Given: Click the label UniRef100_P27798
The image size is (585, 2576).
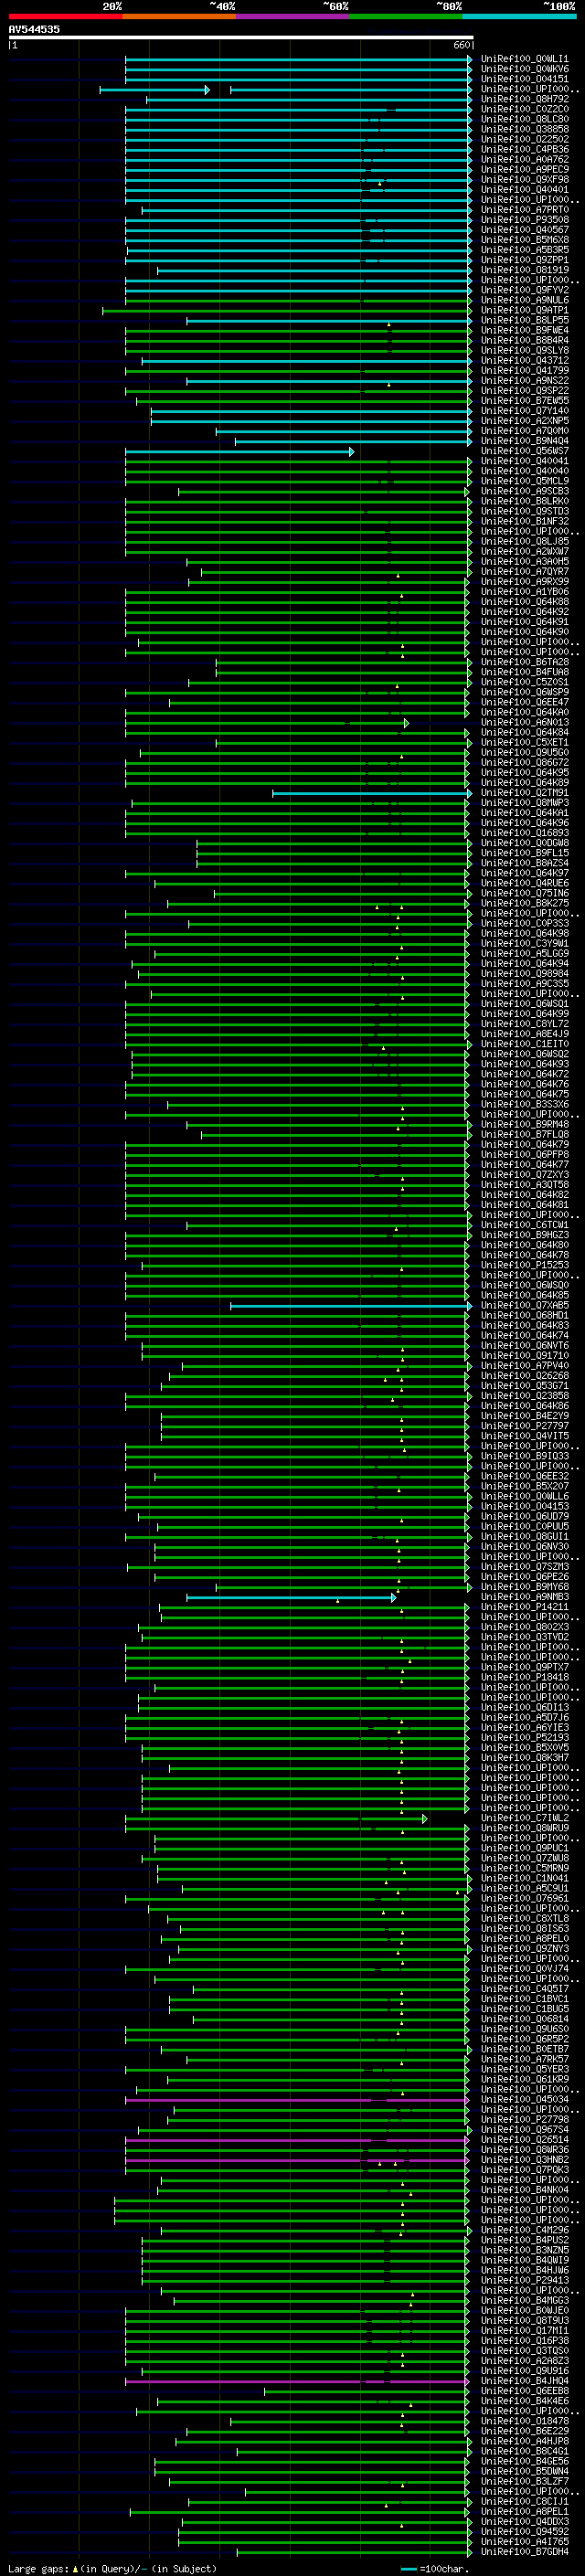Looking at the screenshot, I should [x=524, y=2119].
